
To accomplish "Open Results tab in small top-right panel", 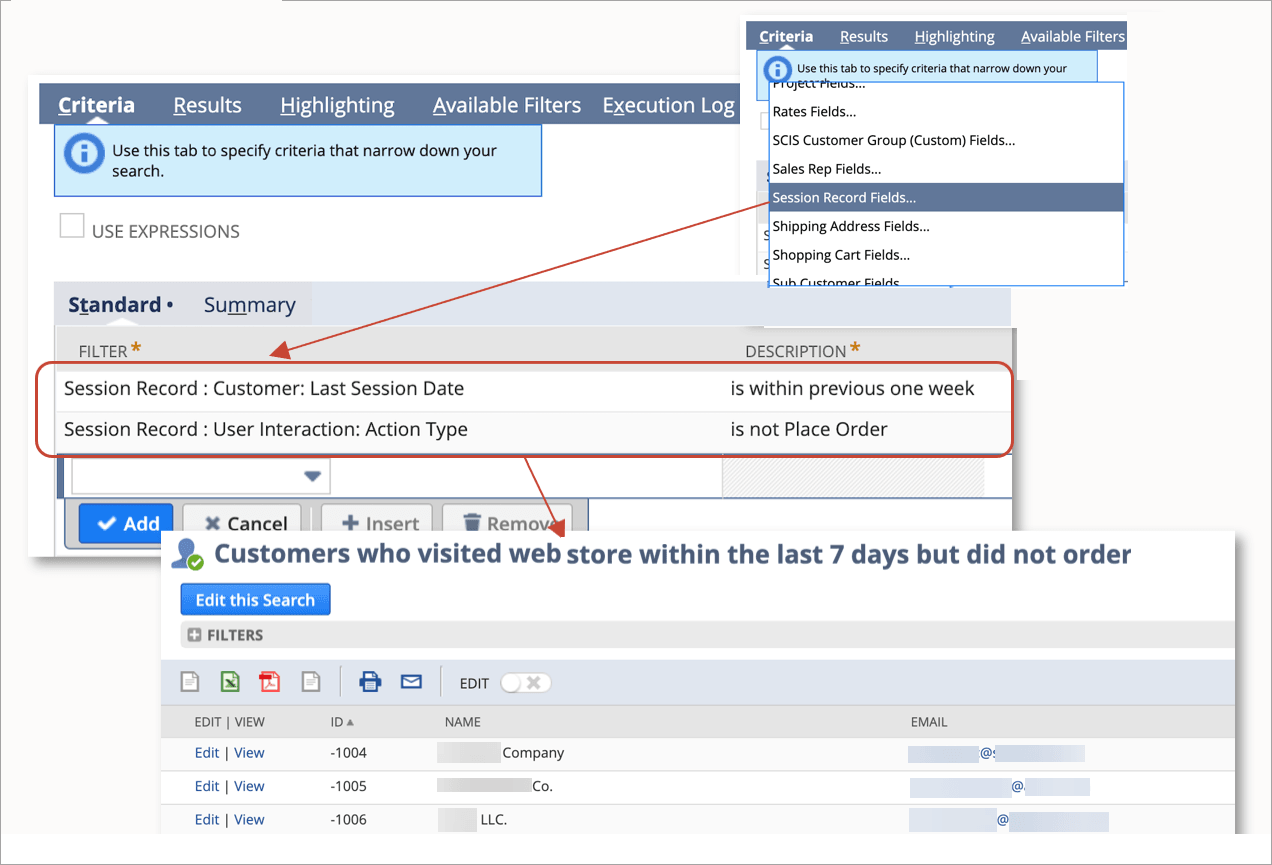I will tap(864, 37).
